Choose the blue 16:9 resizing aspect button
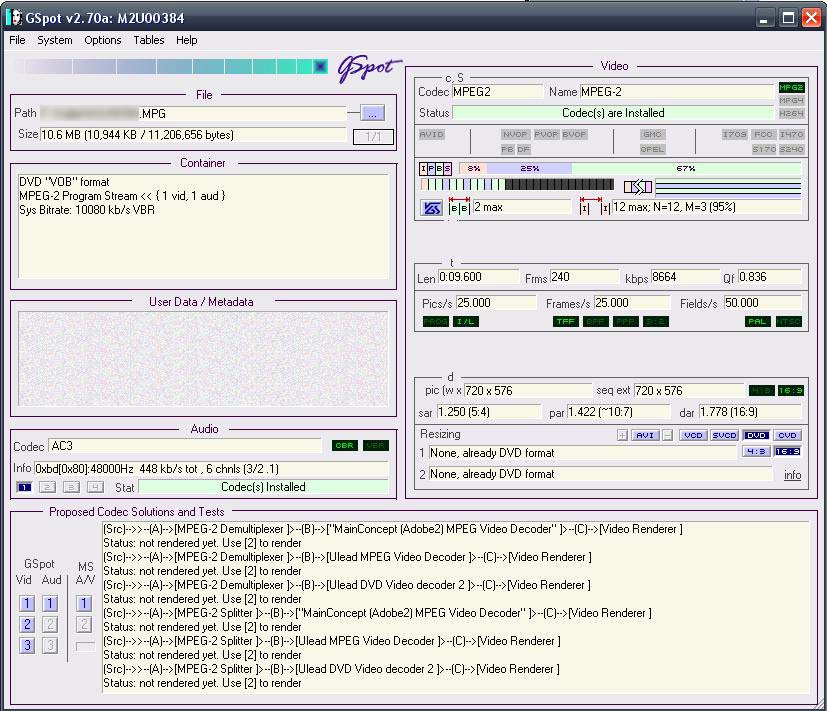 click(787, 451)
